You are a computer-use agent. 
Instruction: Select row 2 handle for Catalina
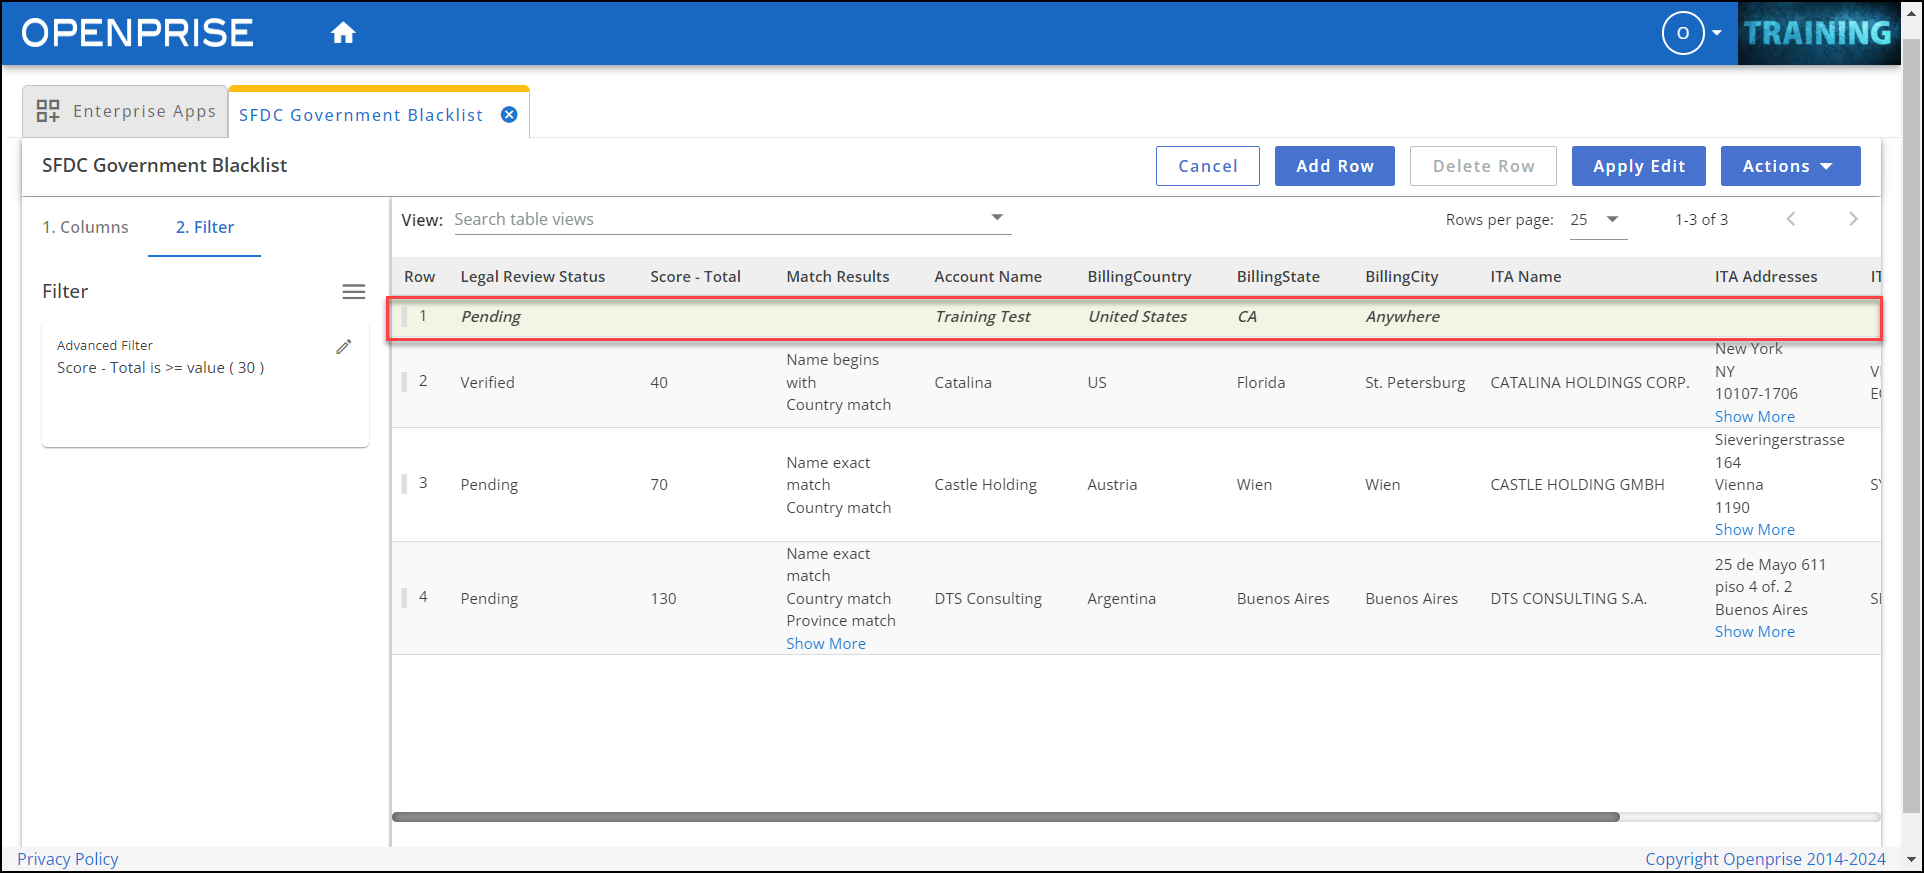(405, 381)
